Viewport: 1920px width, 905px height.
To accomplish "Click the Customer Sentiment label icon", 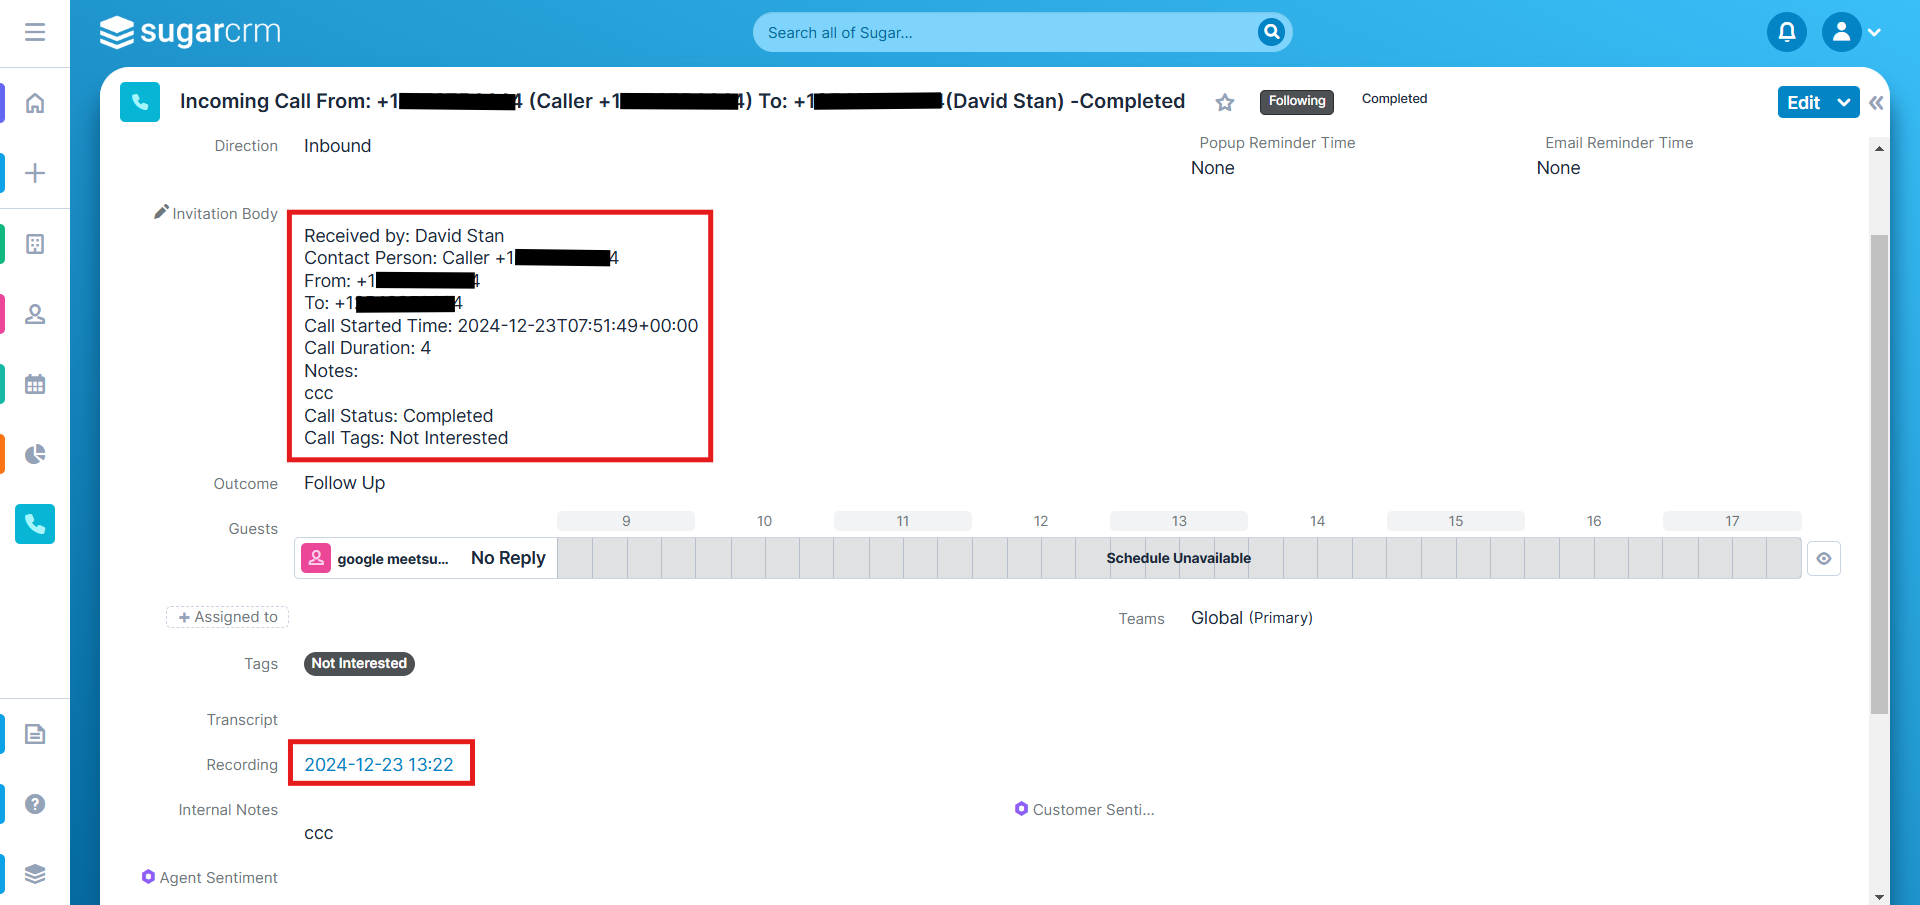I will point(1021,808).
